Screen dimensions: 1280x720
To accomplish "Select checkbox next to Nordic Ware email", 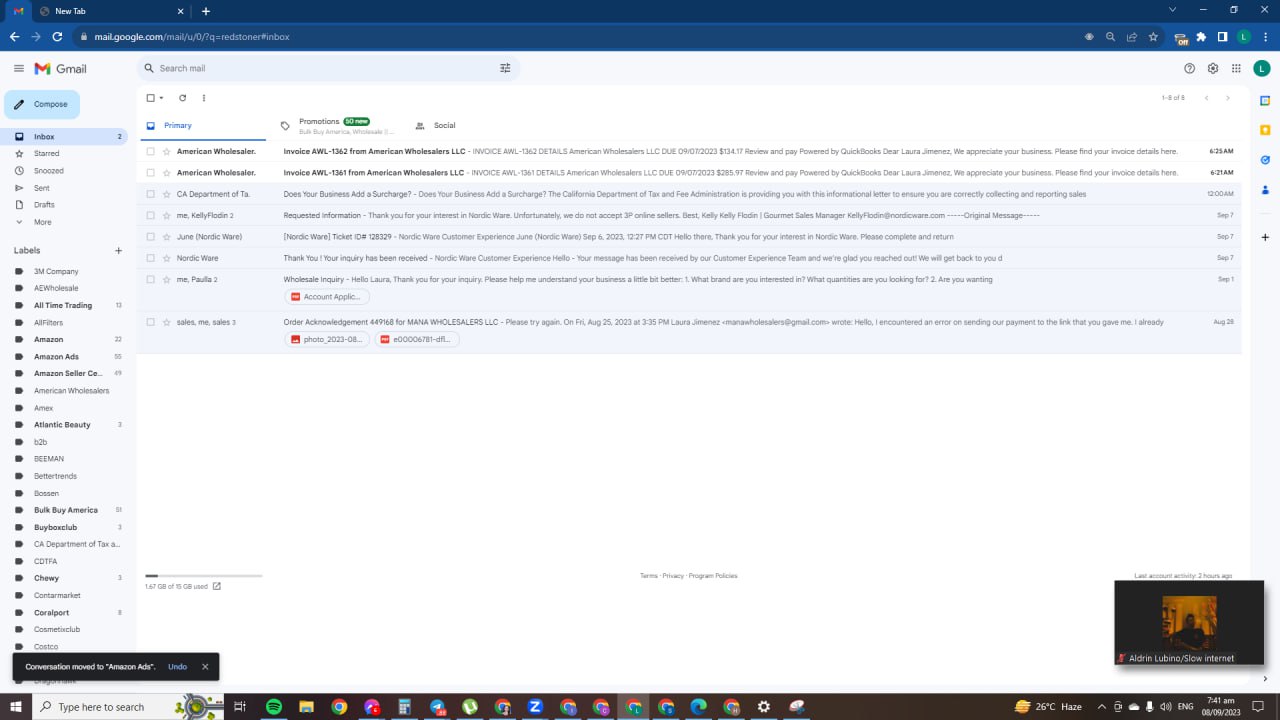I will click(x=151, y=258).
